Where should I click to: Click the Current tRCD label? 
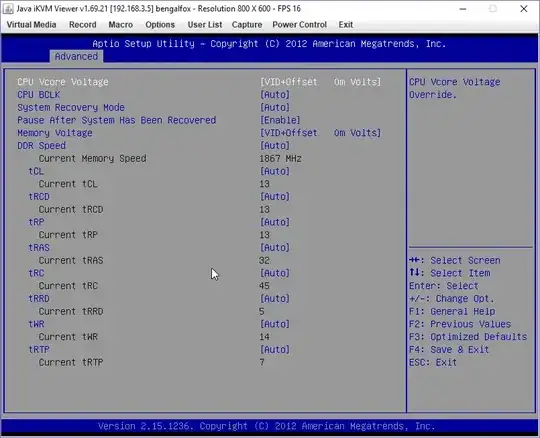[x=71, y=209]
